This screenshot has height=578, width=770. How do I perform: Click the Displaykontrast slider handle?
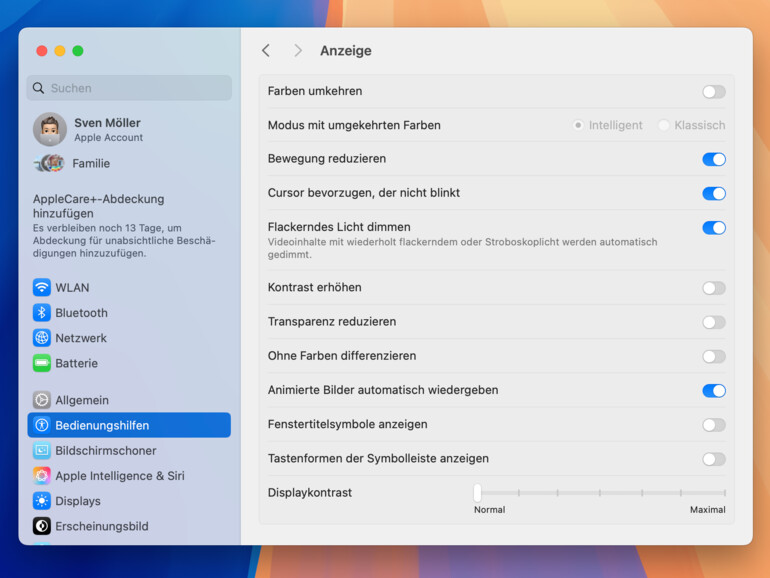click(477, 492)
